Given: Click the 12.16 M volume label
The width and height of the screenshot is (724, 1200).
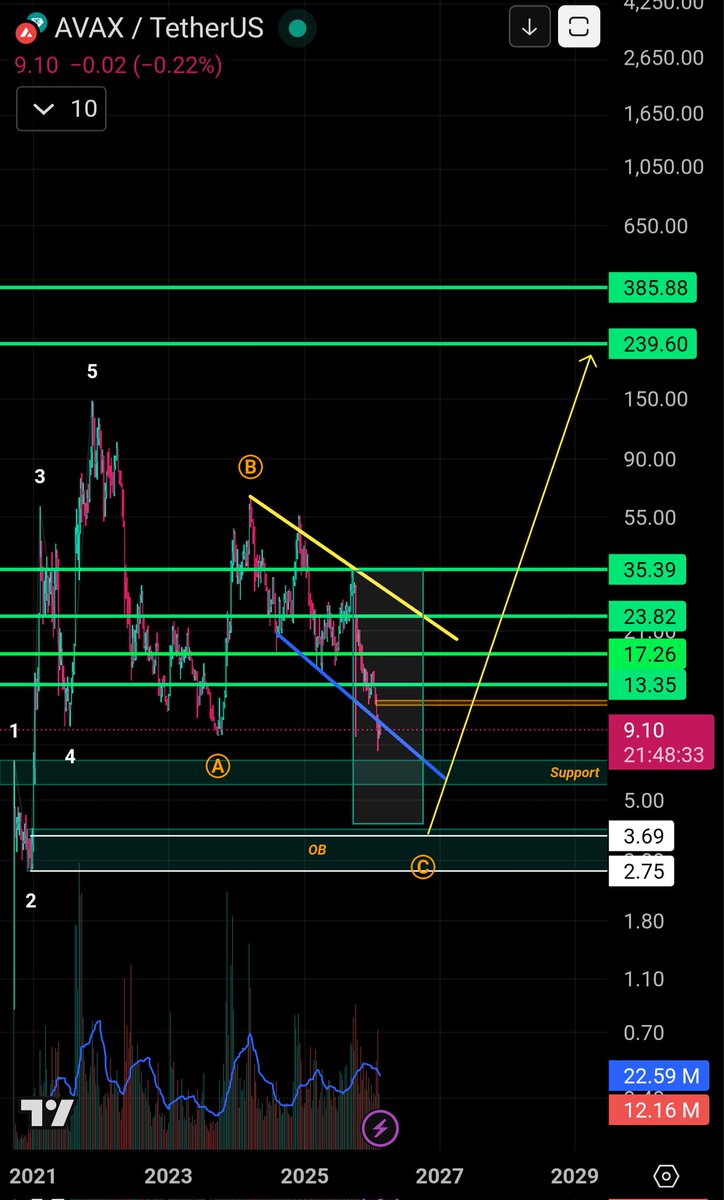Looking at the screenshot, I should coord(660,1108).
